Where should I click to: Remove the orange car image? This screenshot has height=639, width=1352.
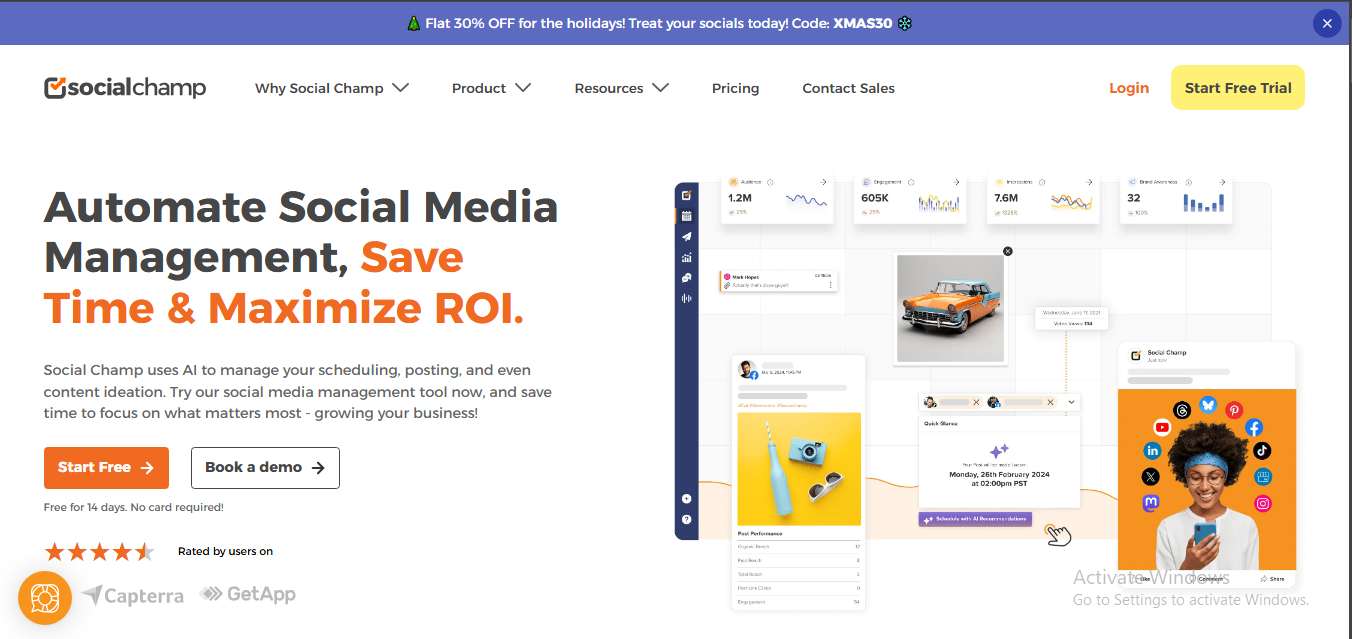pos(1008,251)
